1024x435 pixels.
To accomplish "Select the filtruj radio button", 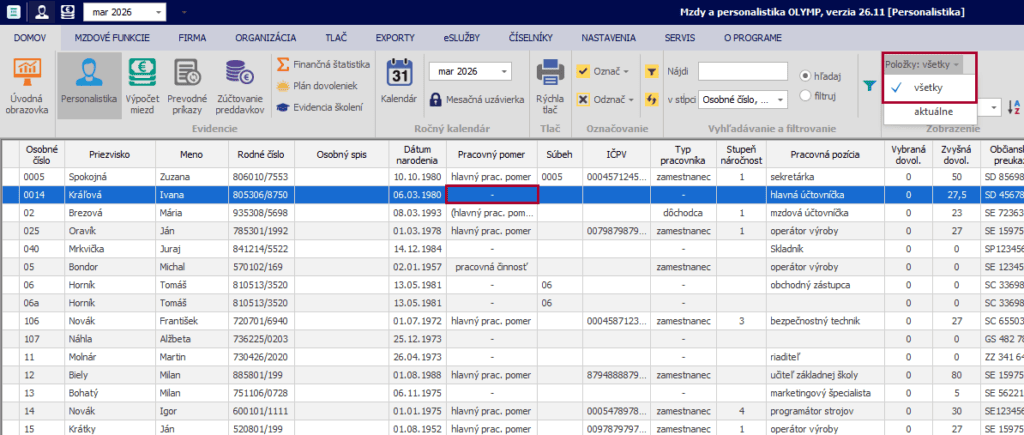I will [x=807, y=96].
